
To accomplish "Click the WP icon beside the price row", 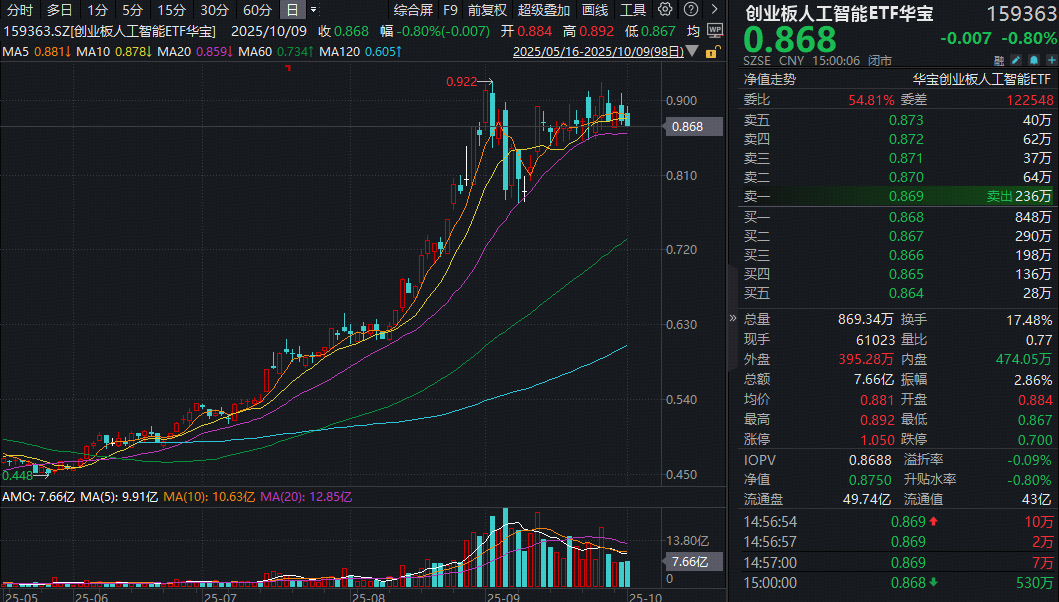I will pyautogui.click(x=714, y=31).
